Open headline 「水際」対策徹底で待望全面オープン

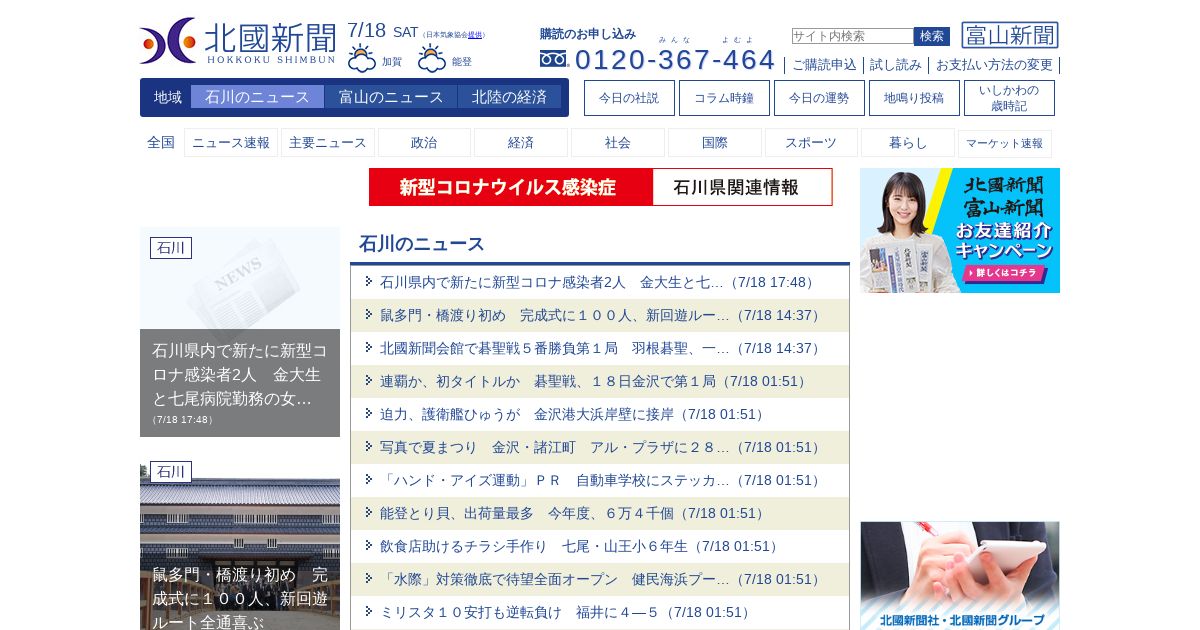pos(602,579)
